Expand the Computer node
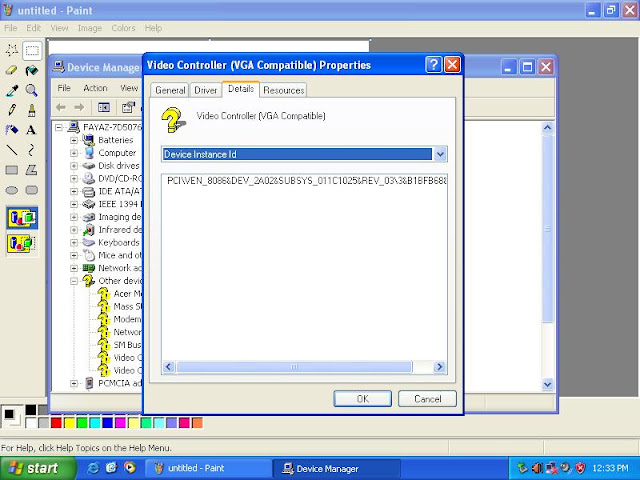The width and height of the screenshot is (640, 480). 74,153
